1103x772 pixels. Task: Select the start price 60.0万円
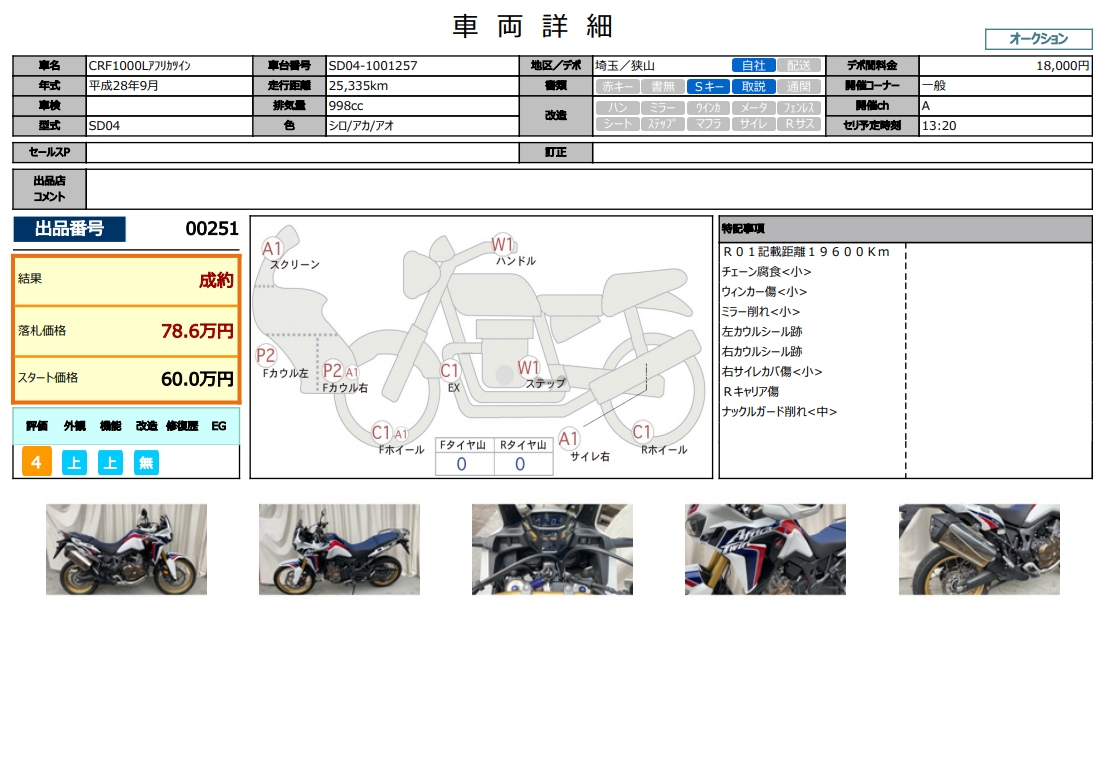point(197,379)
